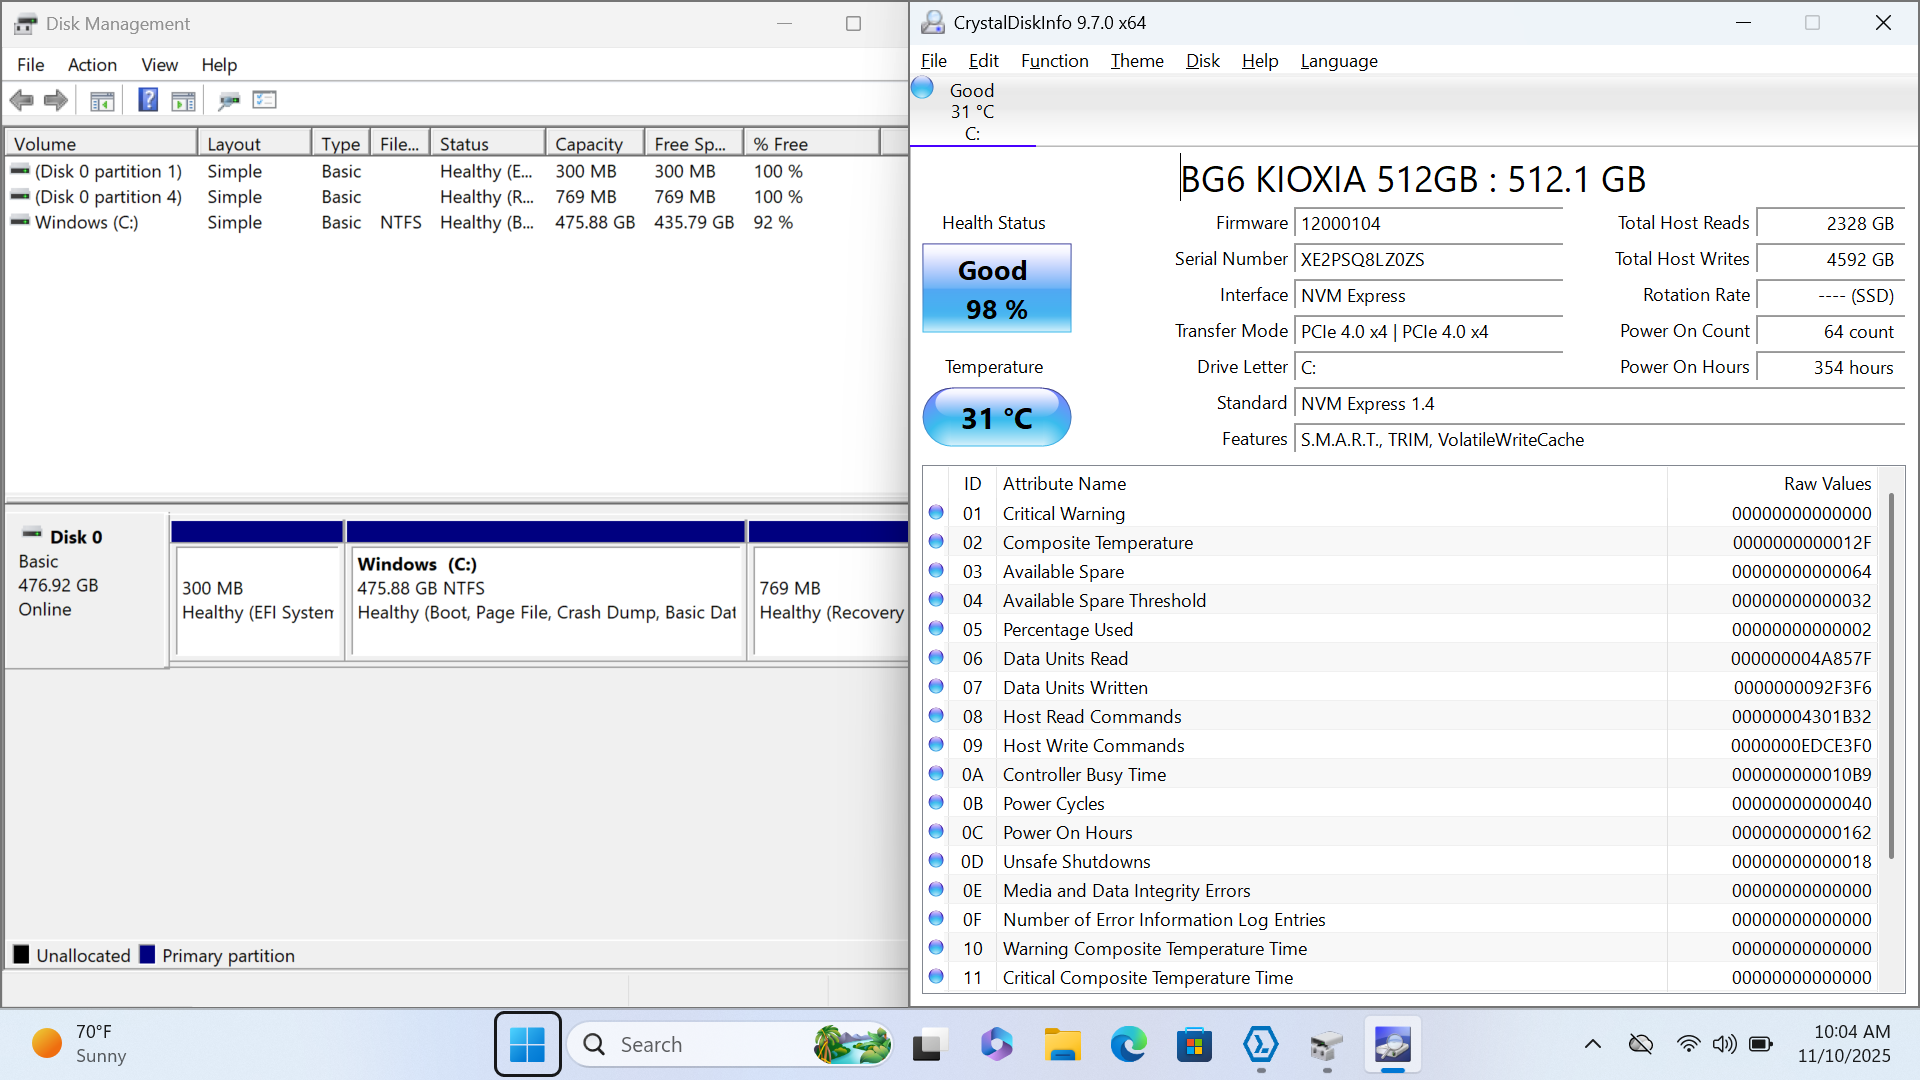Toggle the Show/Hide Console Tree icon

pos(102,100)
